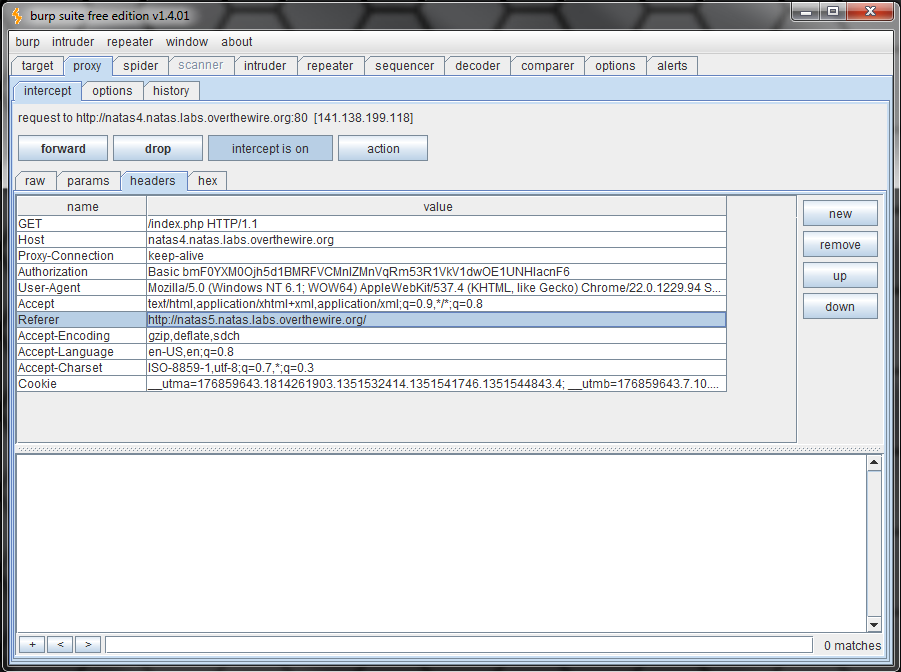Go to next search match '>'
The width and height of the screenshot is (901, 672).
click(88, 644)
